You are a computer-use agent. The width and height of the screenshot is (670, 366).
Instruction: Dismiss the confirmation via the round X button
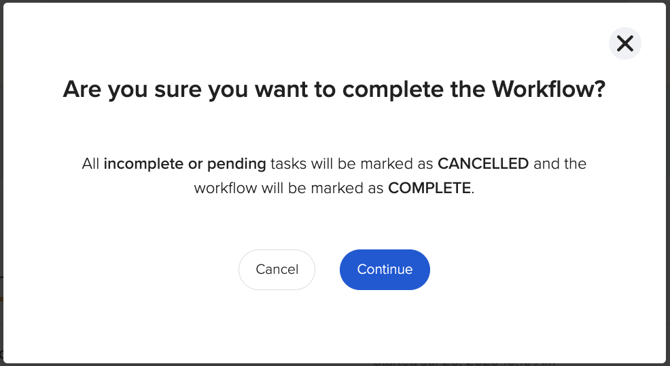click(x=625, y=44)
